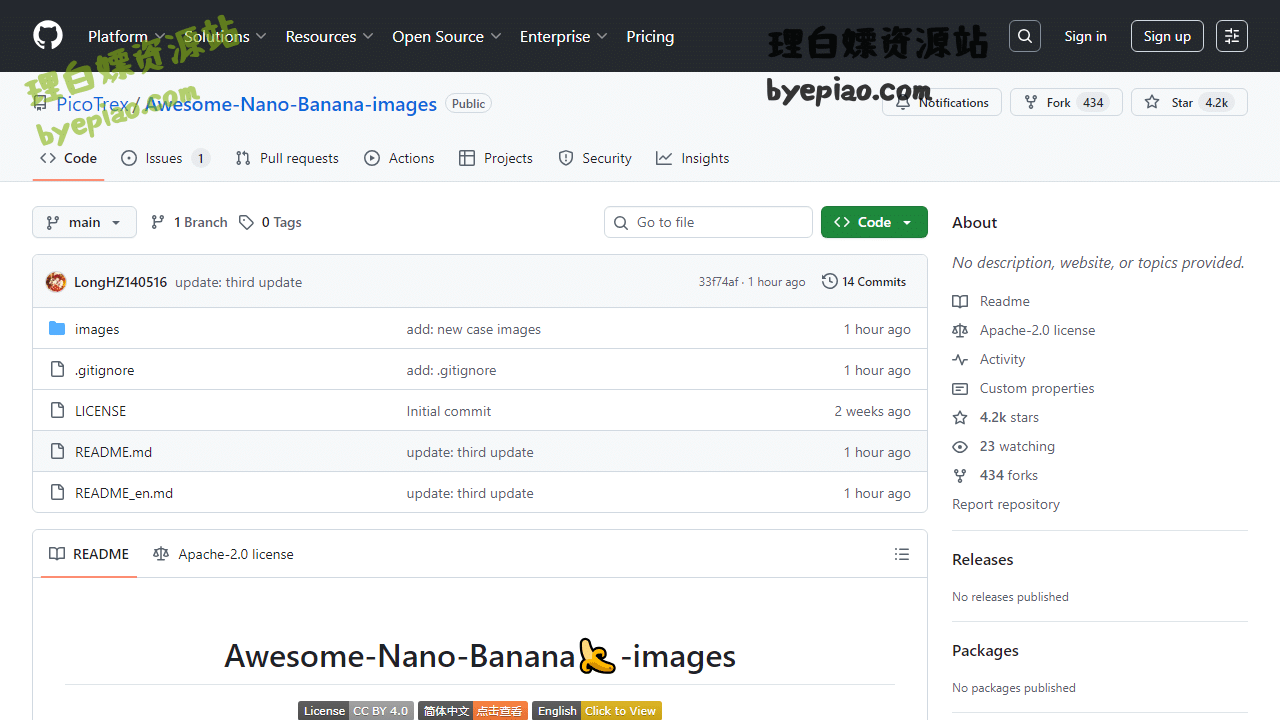Open the Packages heading link
This screenshot has width=1280, height=720.
pyautogui.click(x=985, y=650)
